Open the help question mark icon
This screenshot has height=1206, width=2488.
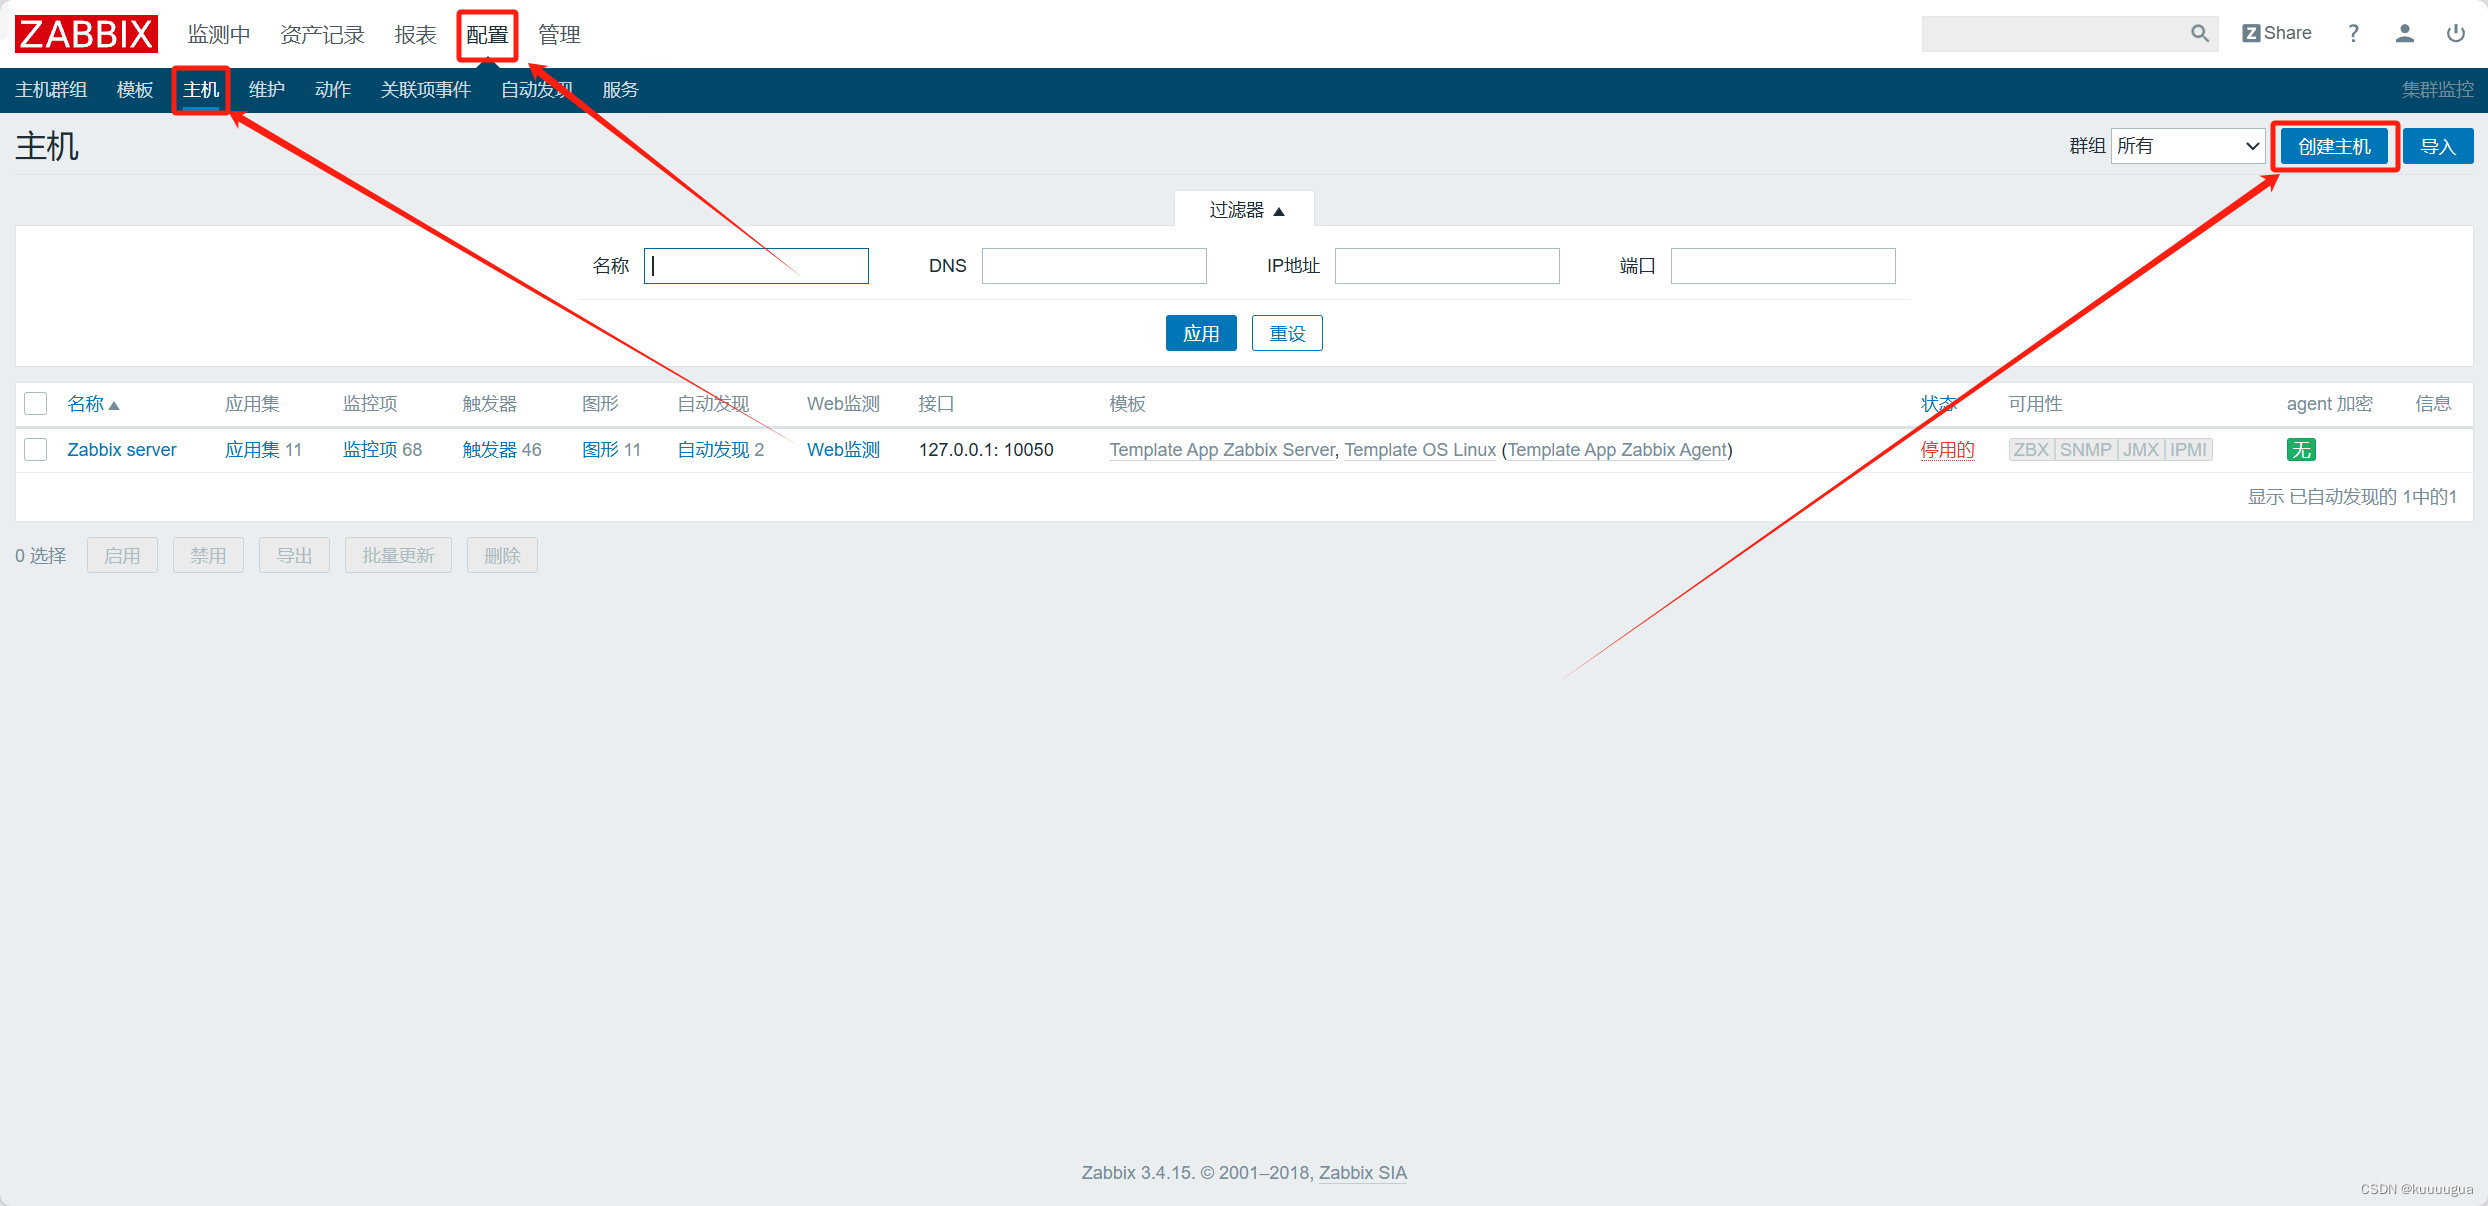[x=2353, y=34]
